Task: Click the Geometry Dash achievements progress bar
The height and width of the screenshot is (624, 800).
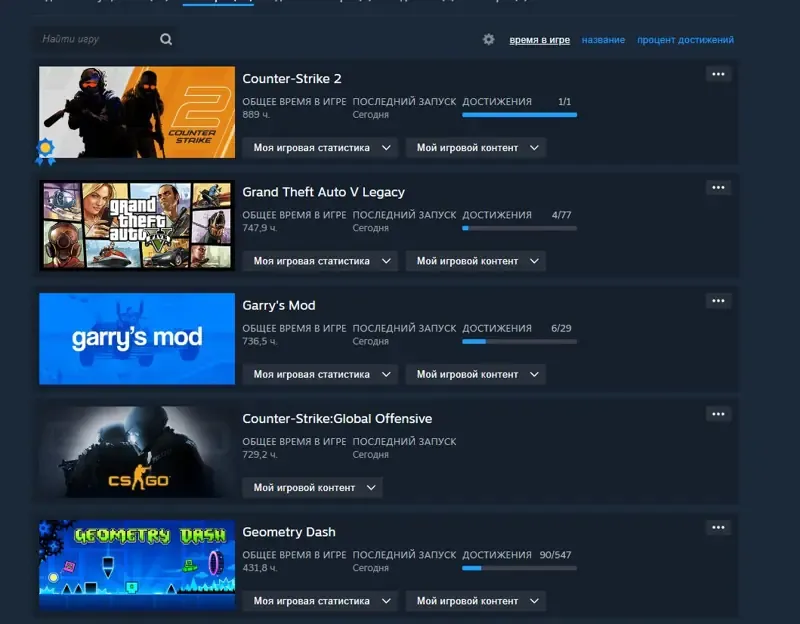Action: (x=519, y=568)
